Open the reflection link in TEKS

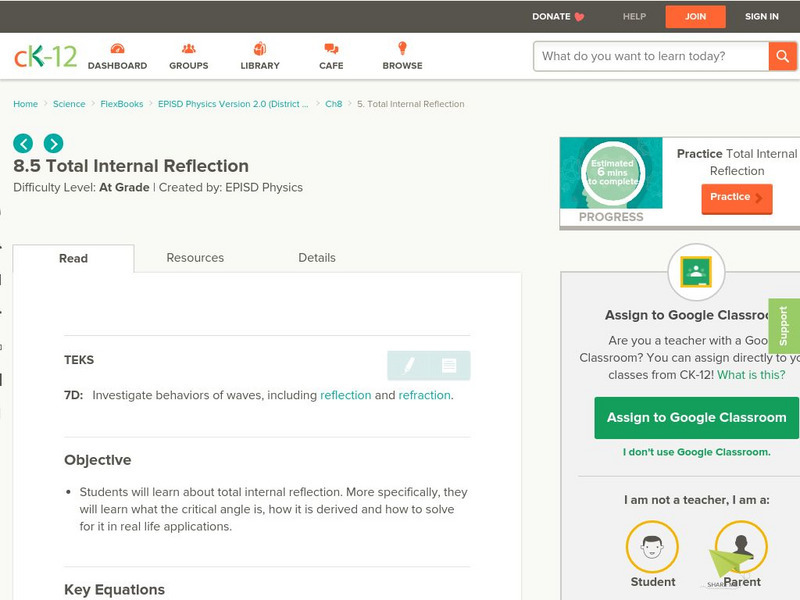(x=345, y=395)
